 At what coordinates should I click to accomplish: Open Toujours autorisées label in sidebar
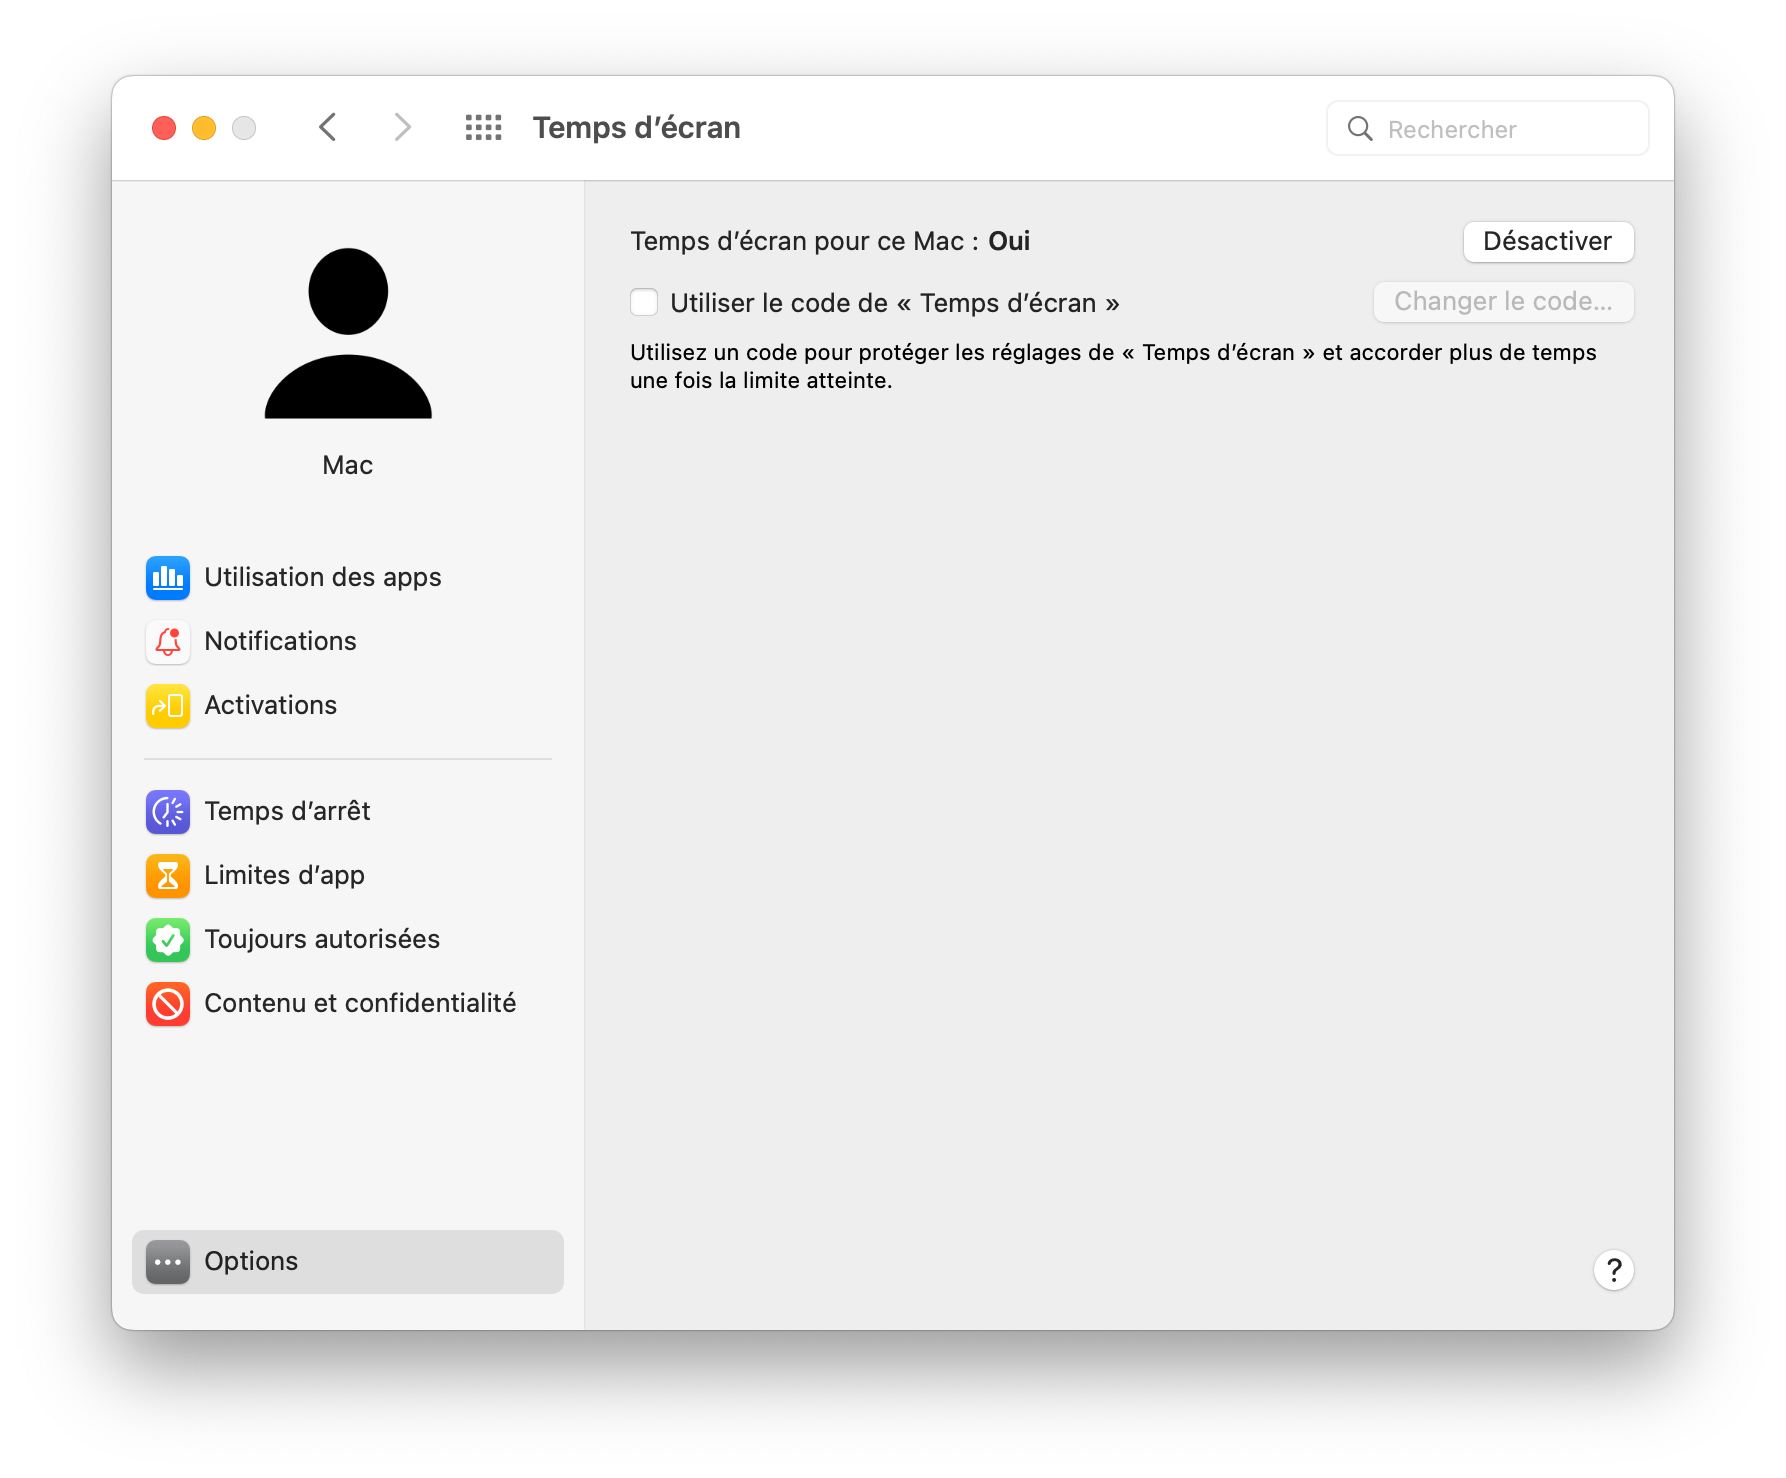(323, 940)
